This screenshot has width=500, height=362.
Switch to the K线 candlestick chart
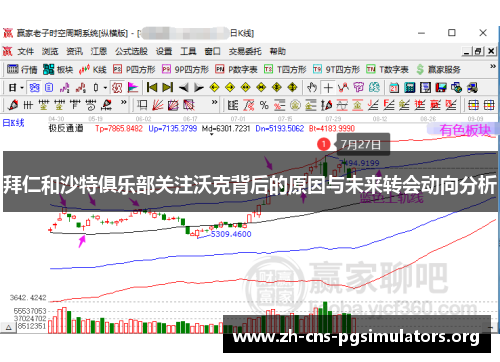click(x=93, y=69)
